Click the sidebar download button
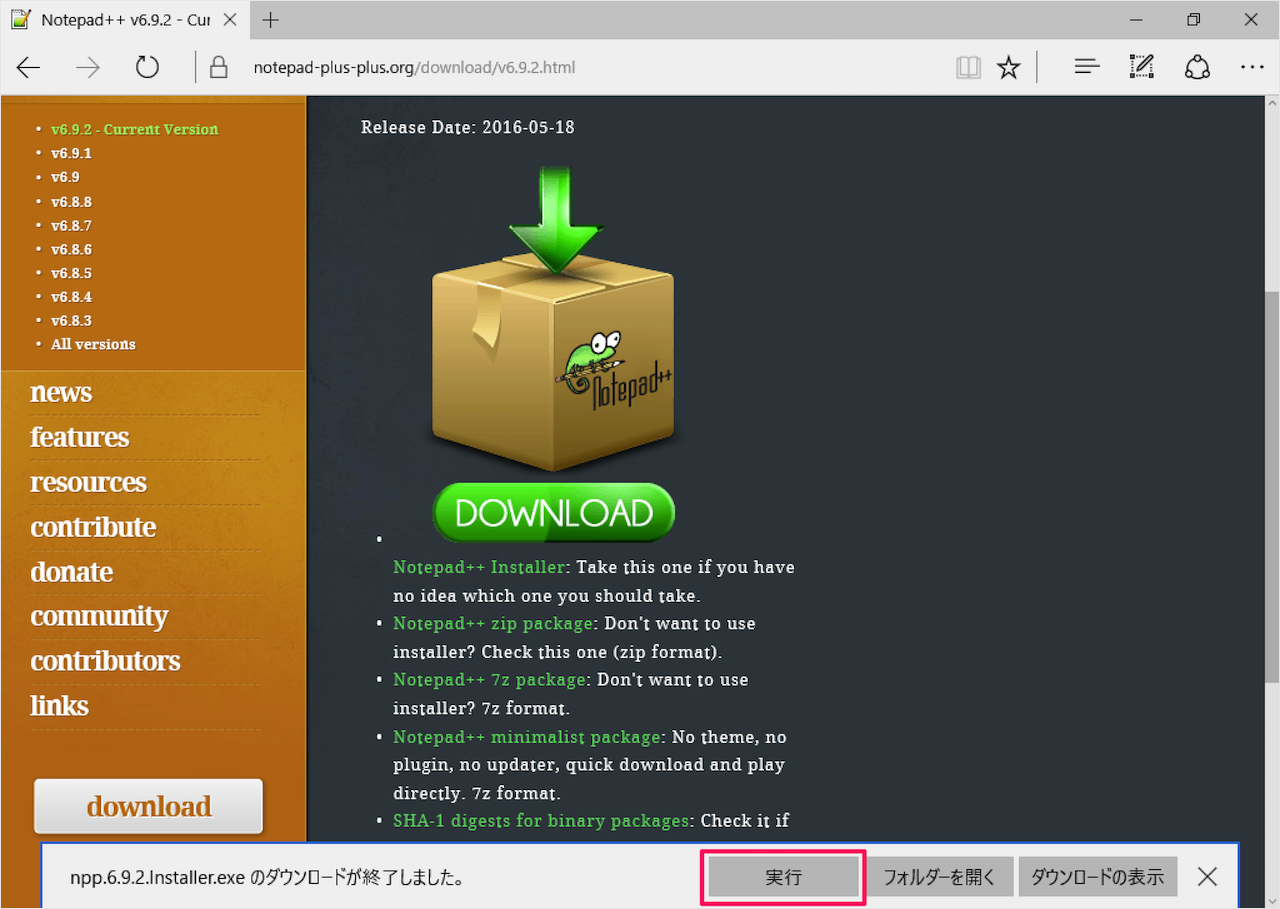 (148, 806)
